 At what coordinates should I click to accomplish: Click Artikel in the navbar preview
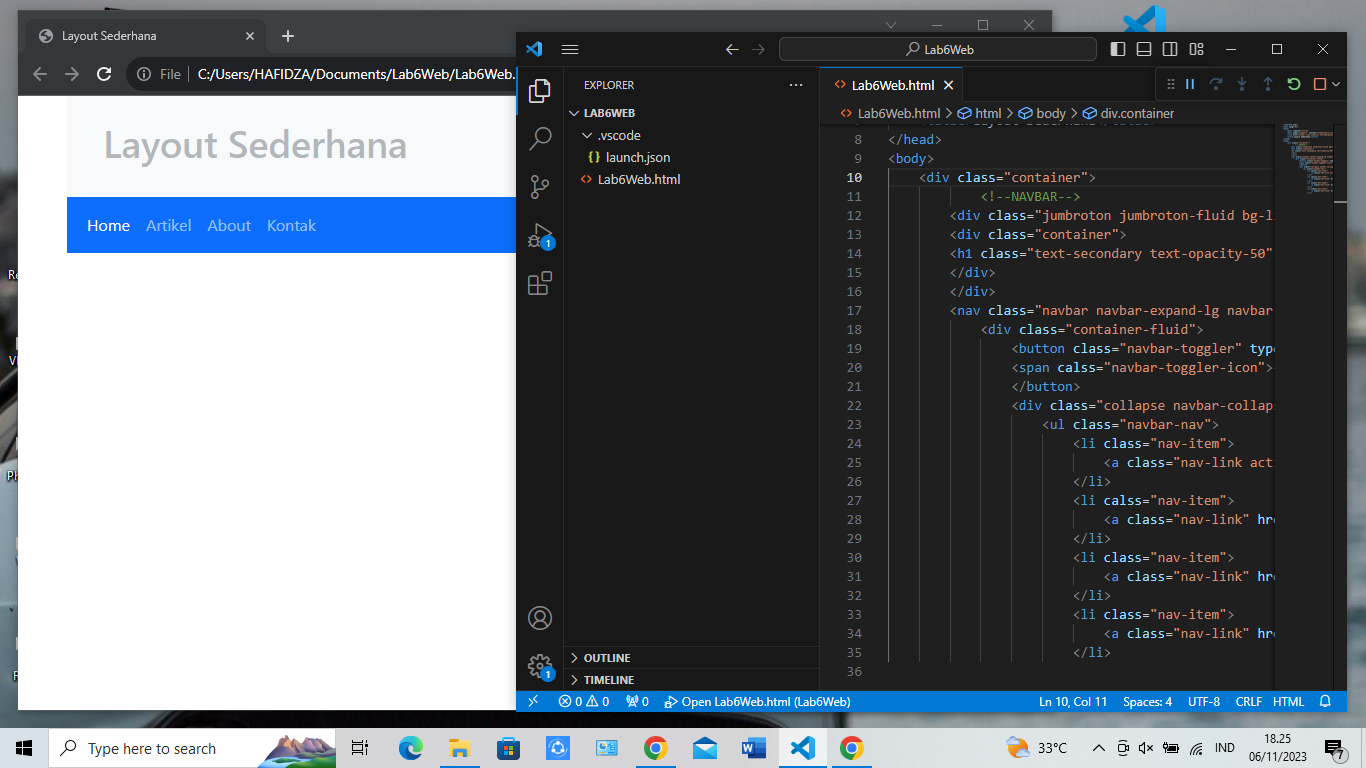pyautogui.click(x=168, y=225)
